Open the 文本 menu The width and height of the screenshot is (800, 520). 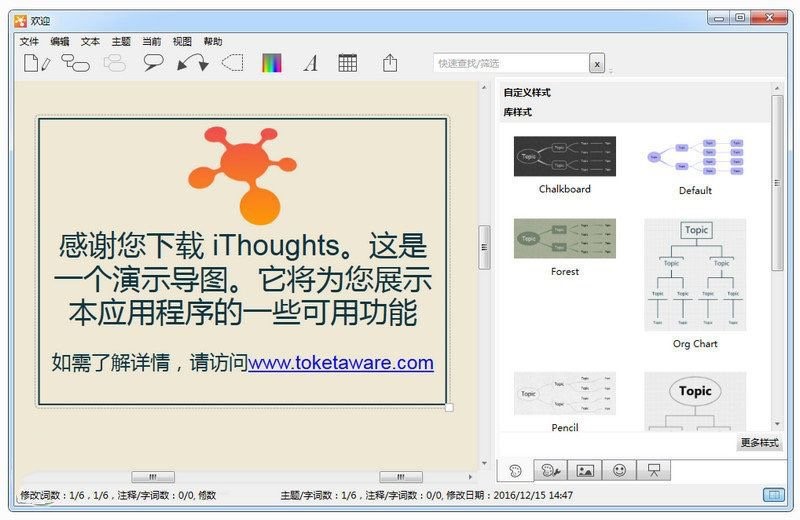click(90, 41)
